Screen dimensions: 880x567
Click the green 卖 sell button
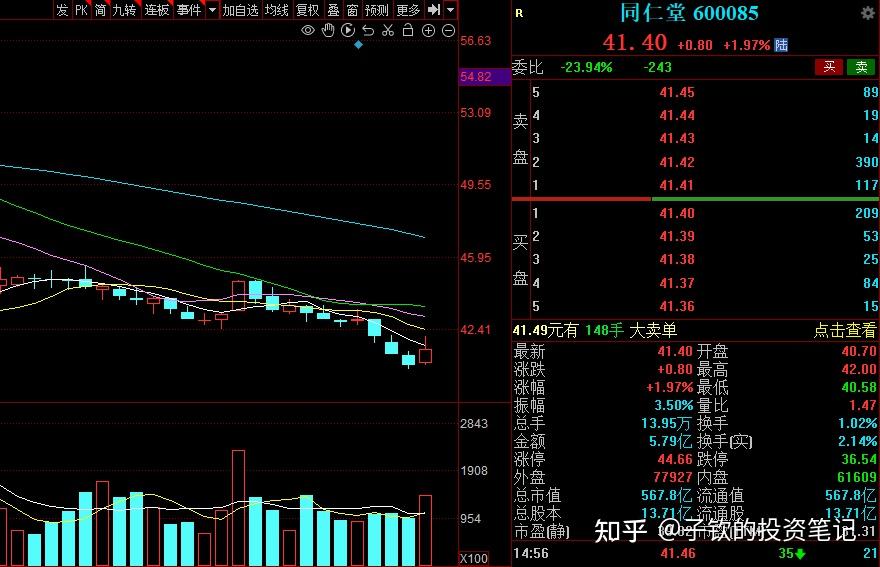[861, 67]
